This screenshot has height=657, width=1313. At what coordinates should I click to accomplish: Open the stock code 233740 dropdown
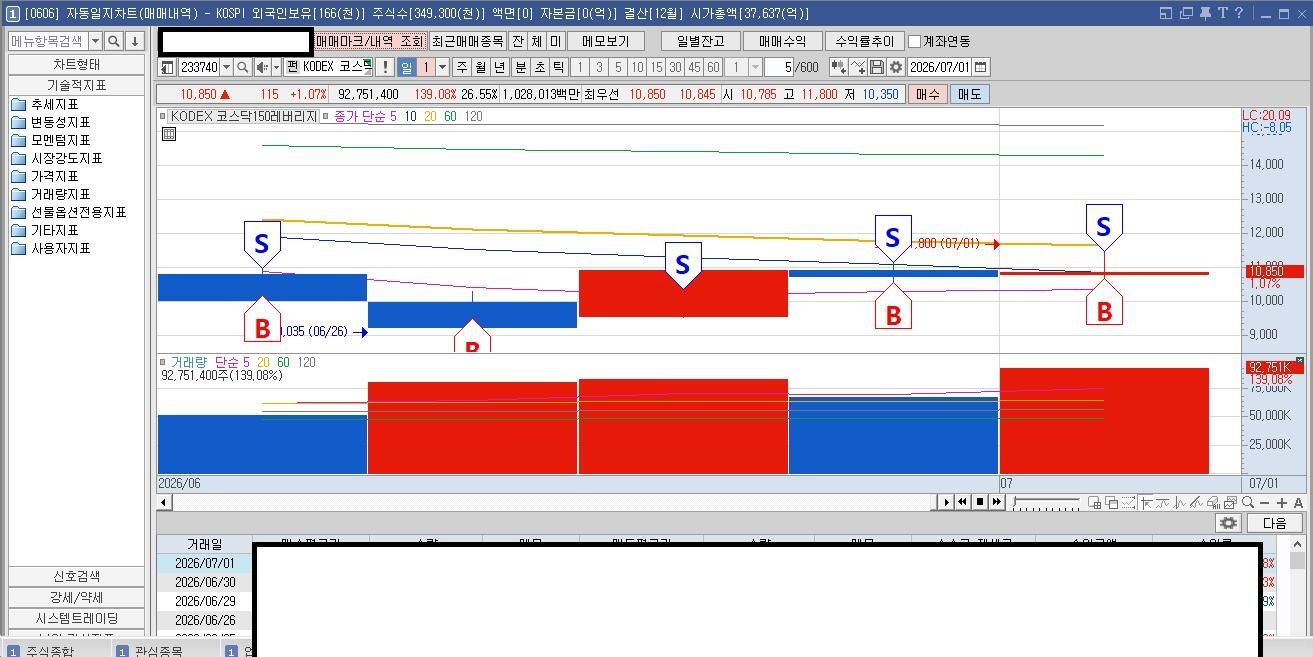click(x=226, y=67)
